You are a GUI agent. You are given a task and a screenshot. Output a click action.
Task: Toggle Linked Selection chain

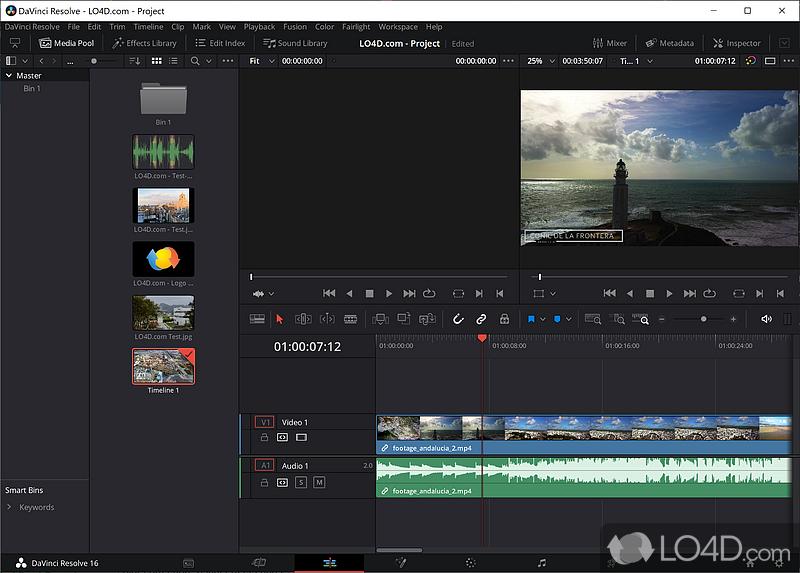click(x=481, y=319)
